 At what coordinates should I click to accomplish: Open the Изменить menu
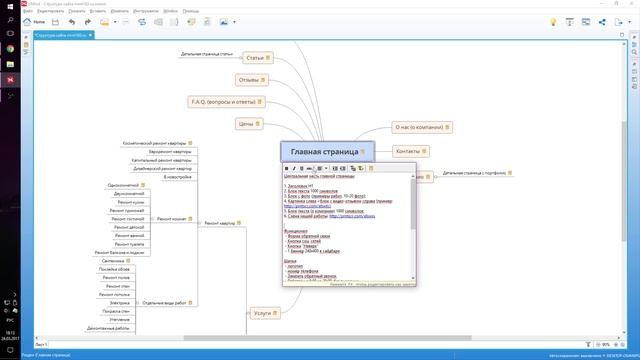[120, 11]
